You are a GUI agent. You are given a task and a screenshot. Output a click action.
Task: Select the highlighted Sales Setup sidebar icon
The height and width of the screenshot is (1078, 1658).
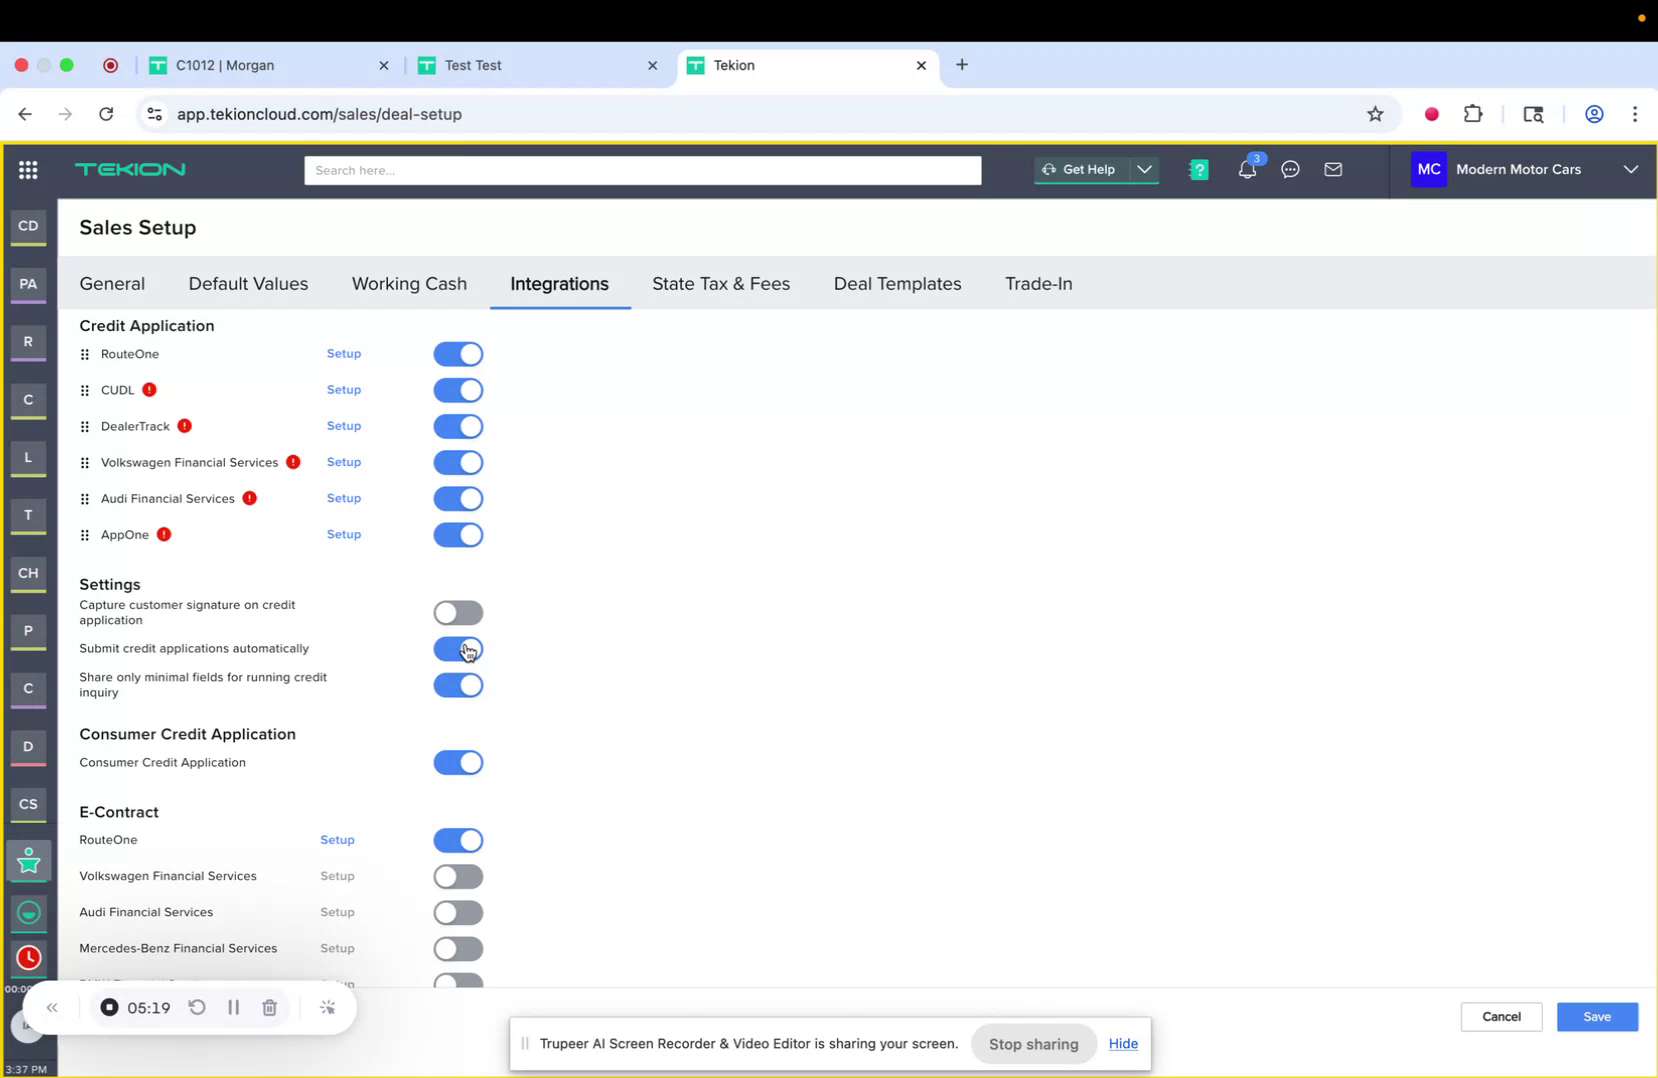click(x=28, y=860)
